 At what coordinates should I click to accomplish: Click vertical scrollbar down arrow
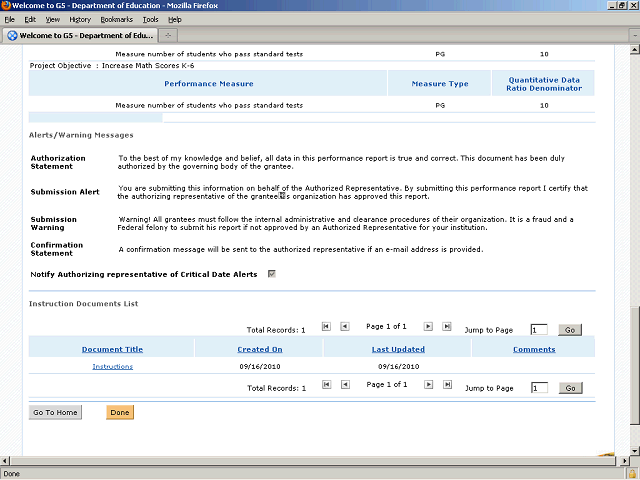point(635,451)
